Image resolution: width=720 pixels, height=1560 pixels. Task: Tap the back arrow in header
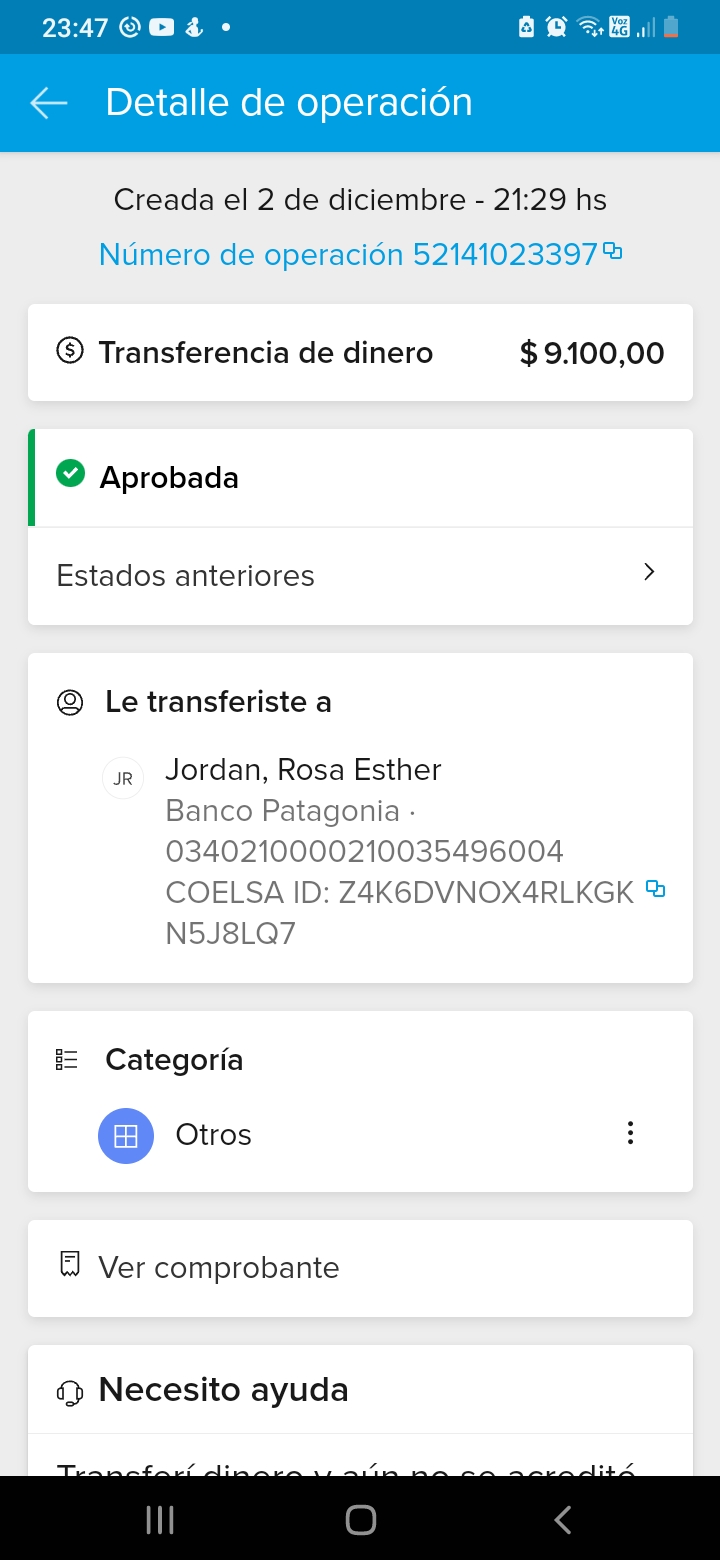tap(48, 103)
